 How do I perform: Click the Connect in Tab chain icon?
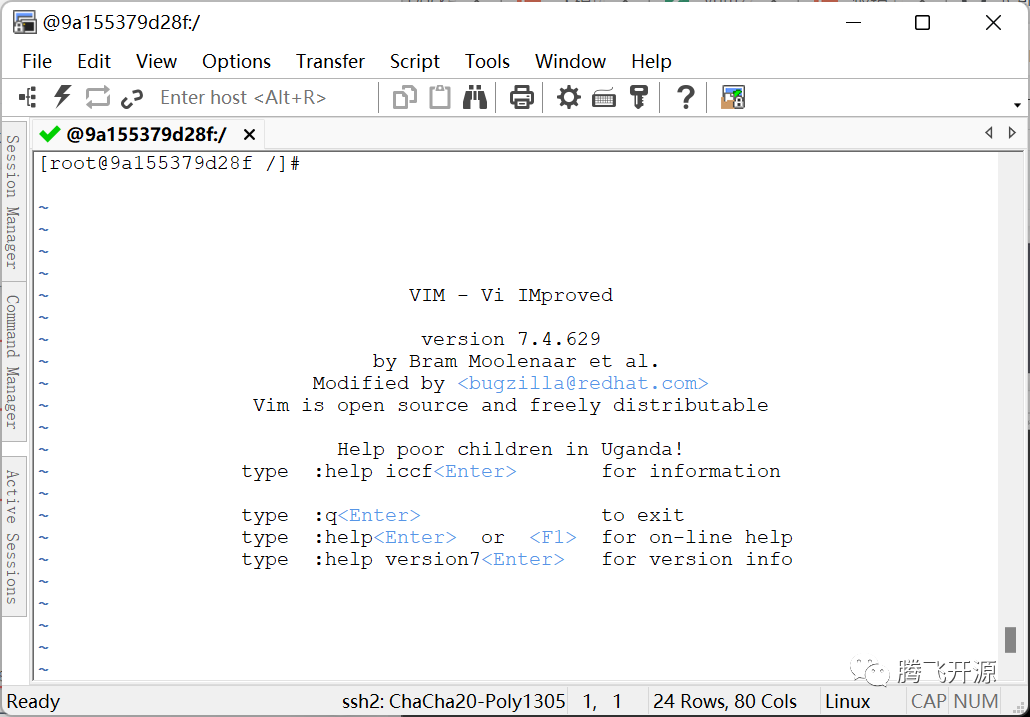point(132,98)
